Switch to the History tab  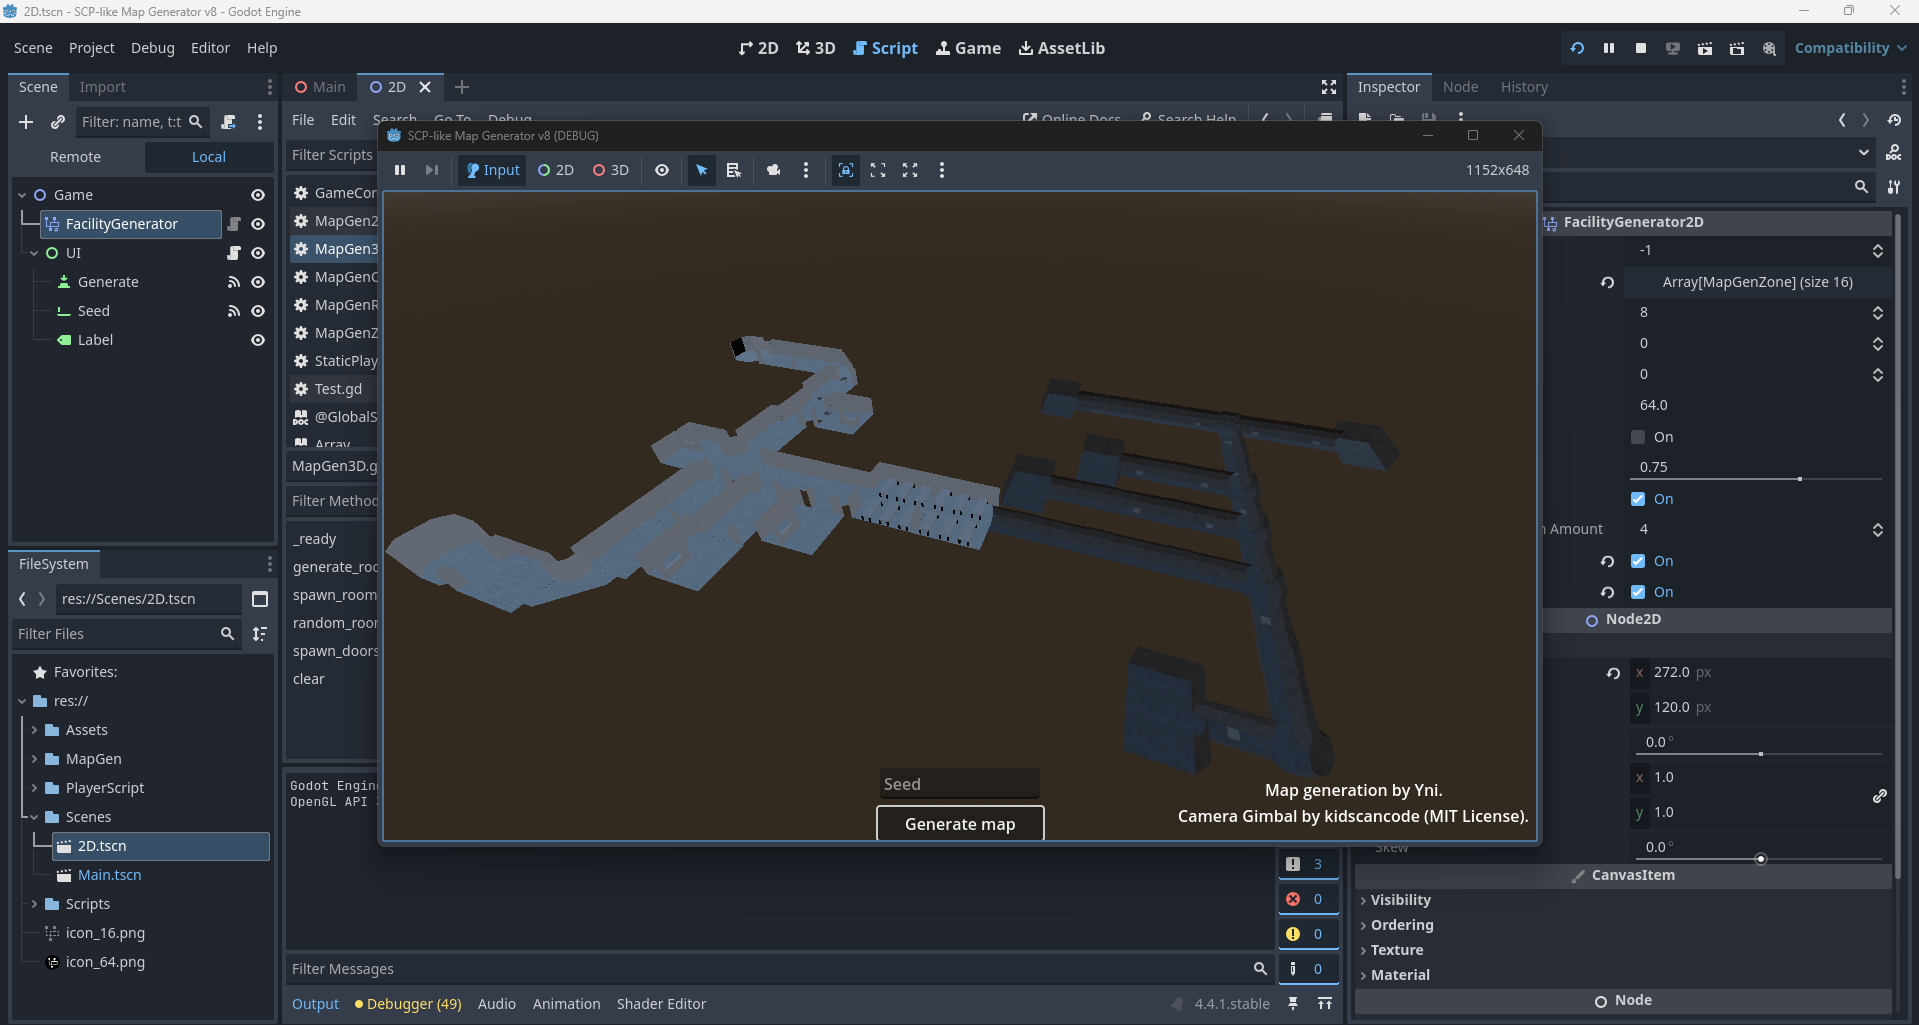(x=1524, y=87)
